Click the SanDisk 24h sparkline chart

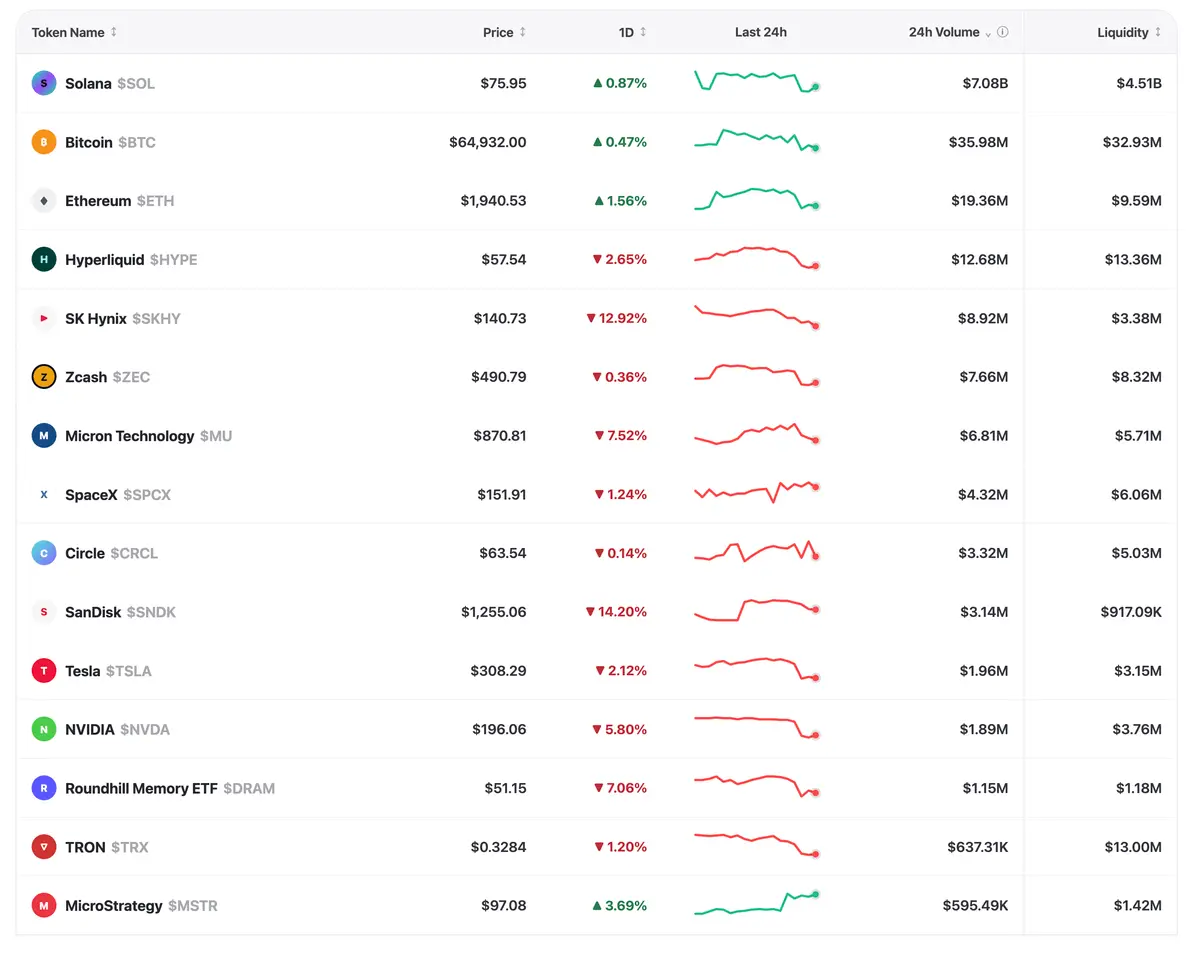point(757,610)
